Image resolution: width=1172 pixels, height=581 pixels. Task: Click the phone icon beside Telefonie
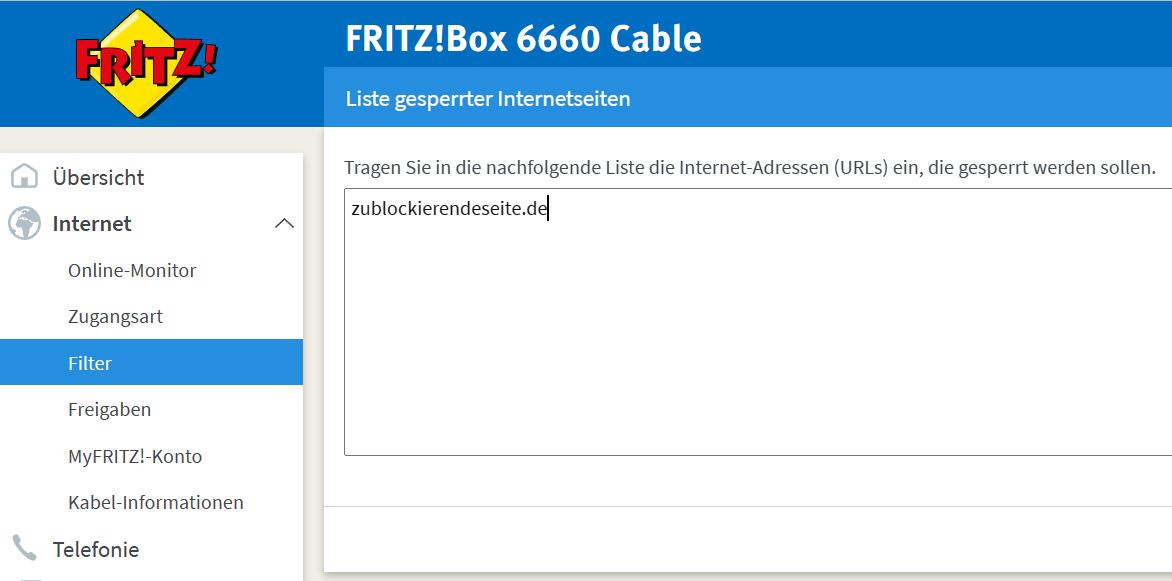[24, 548]
